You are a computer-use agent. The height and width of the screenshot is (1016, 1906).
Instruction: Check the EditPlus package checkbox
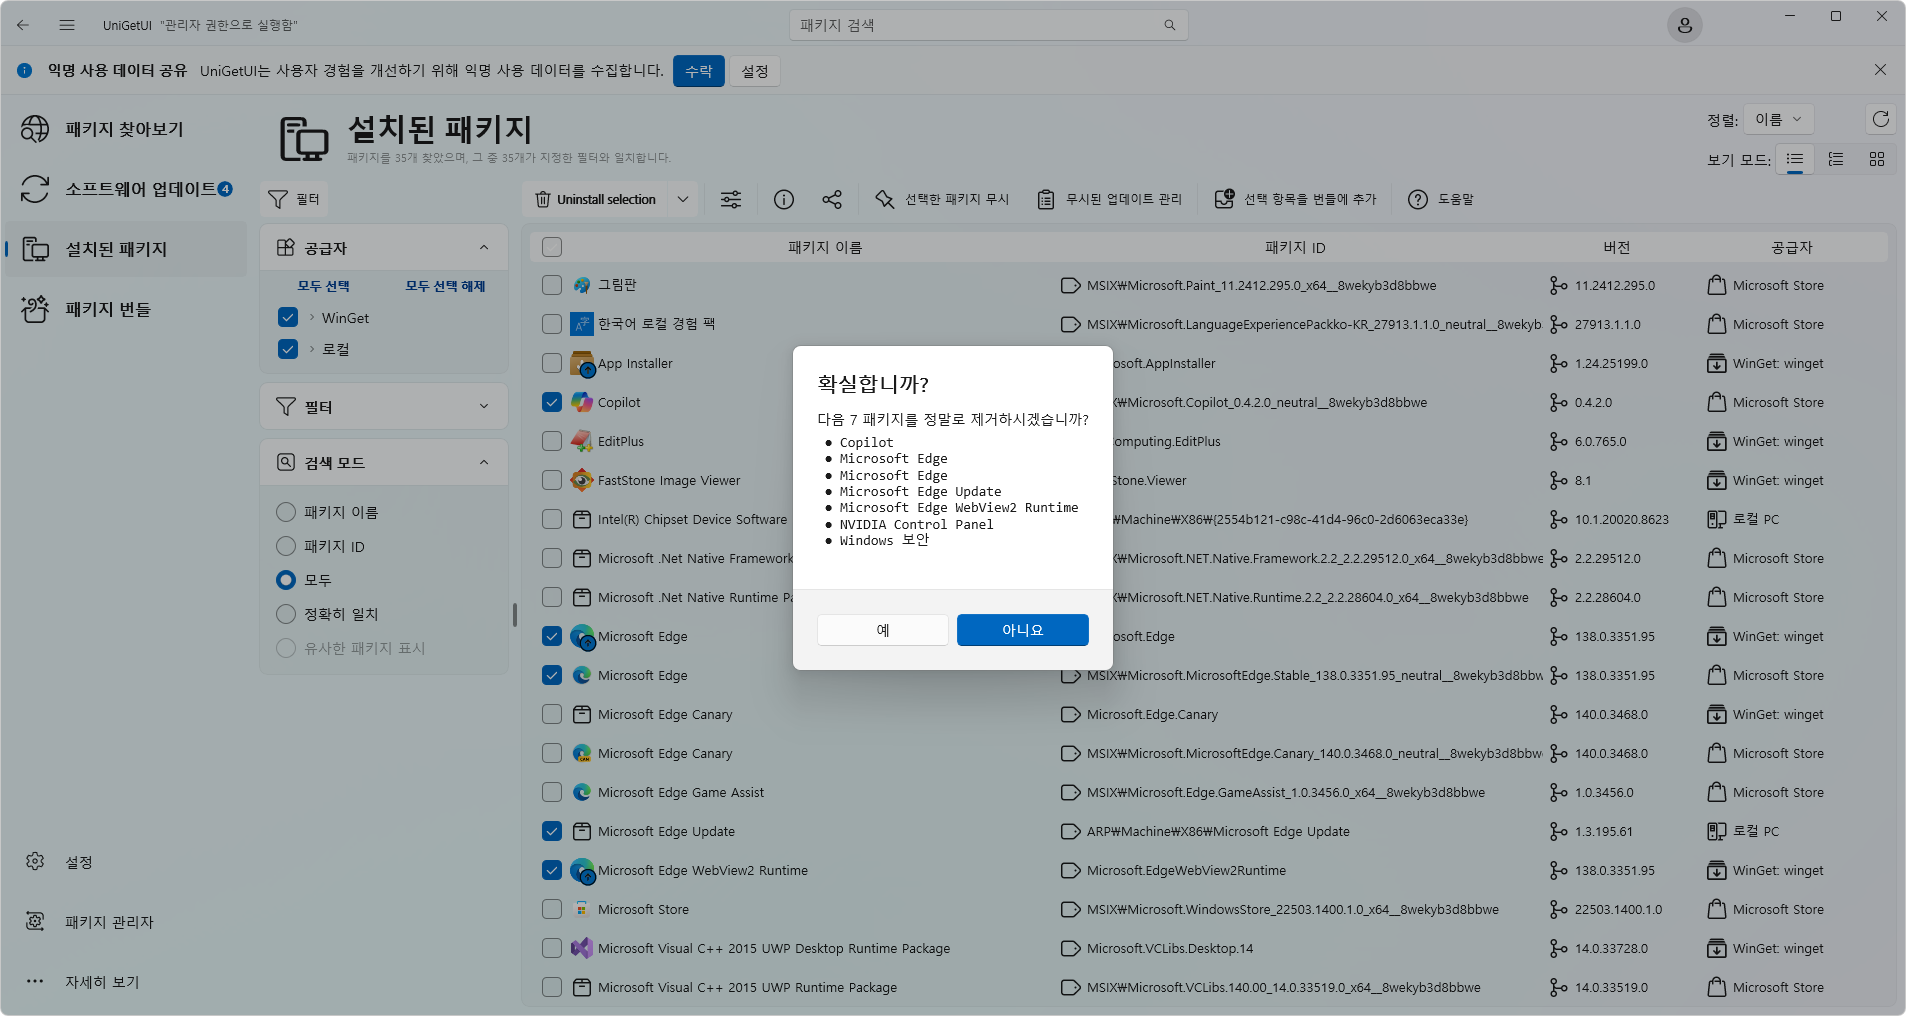point(552,441)
